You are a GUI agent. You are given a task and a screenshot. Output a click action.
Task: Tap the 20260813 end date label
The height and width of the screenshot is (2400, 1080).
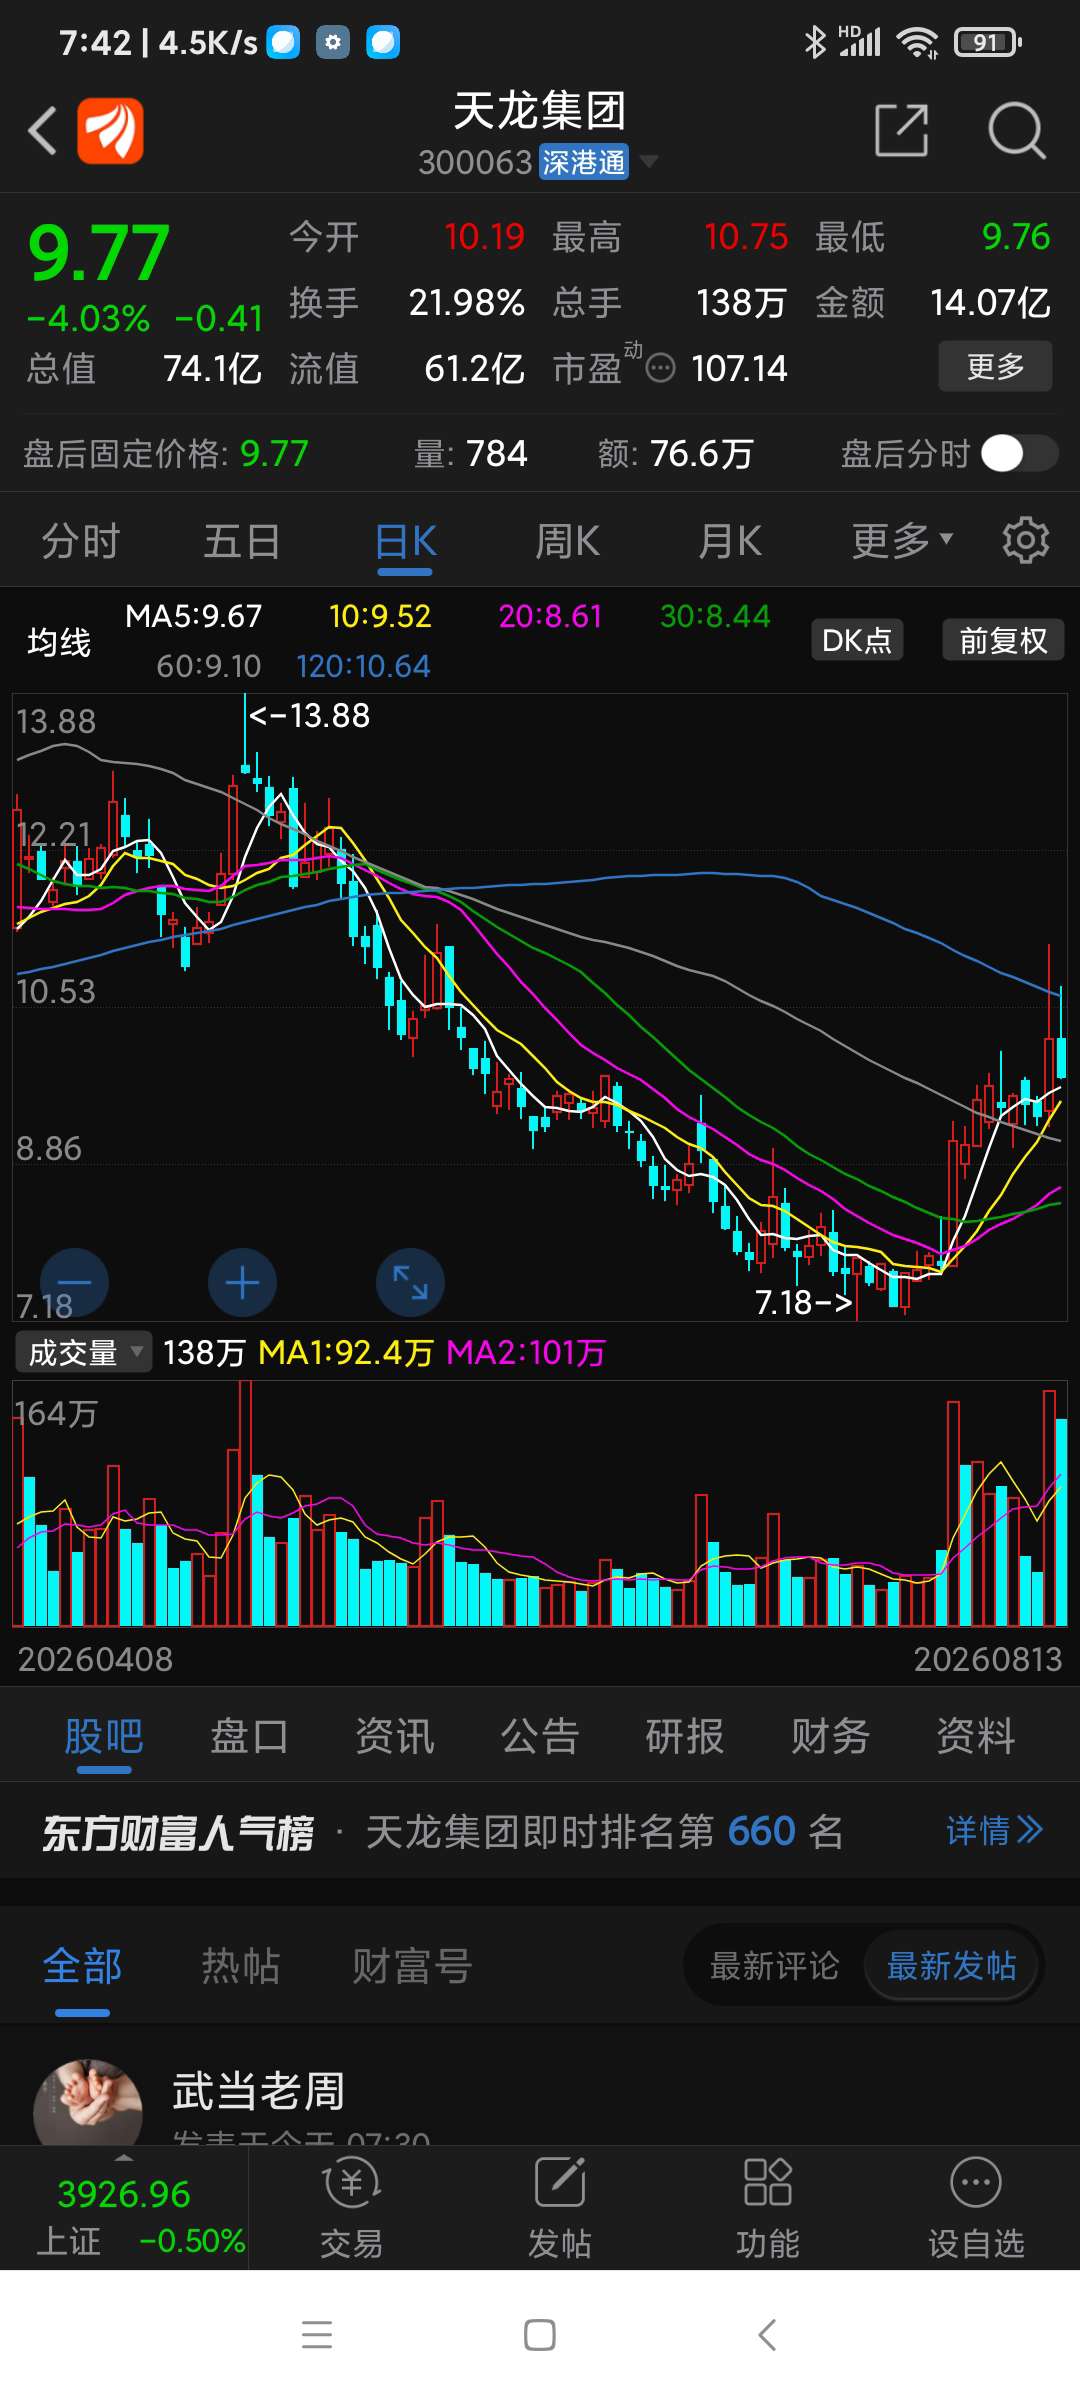click(988, 1659)
